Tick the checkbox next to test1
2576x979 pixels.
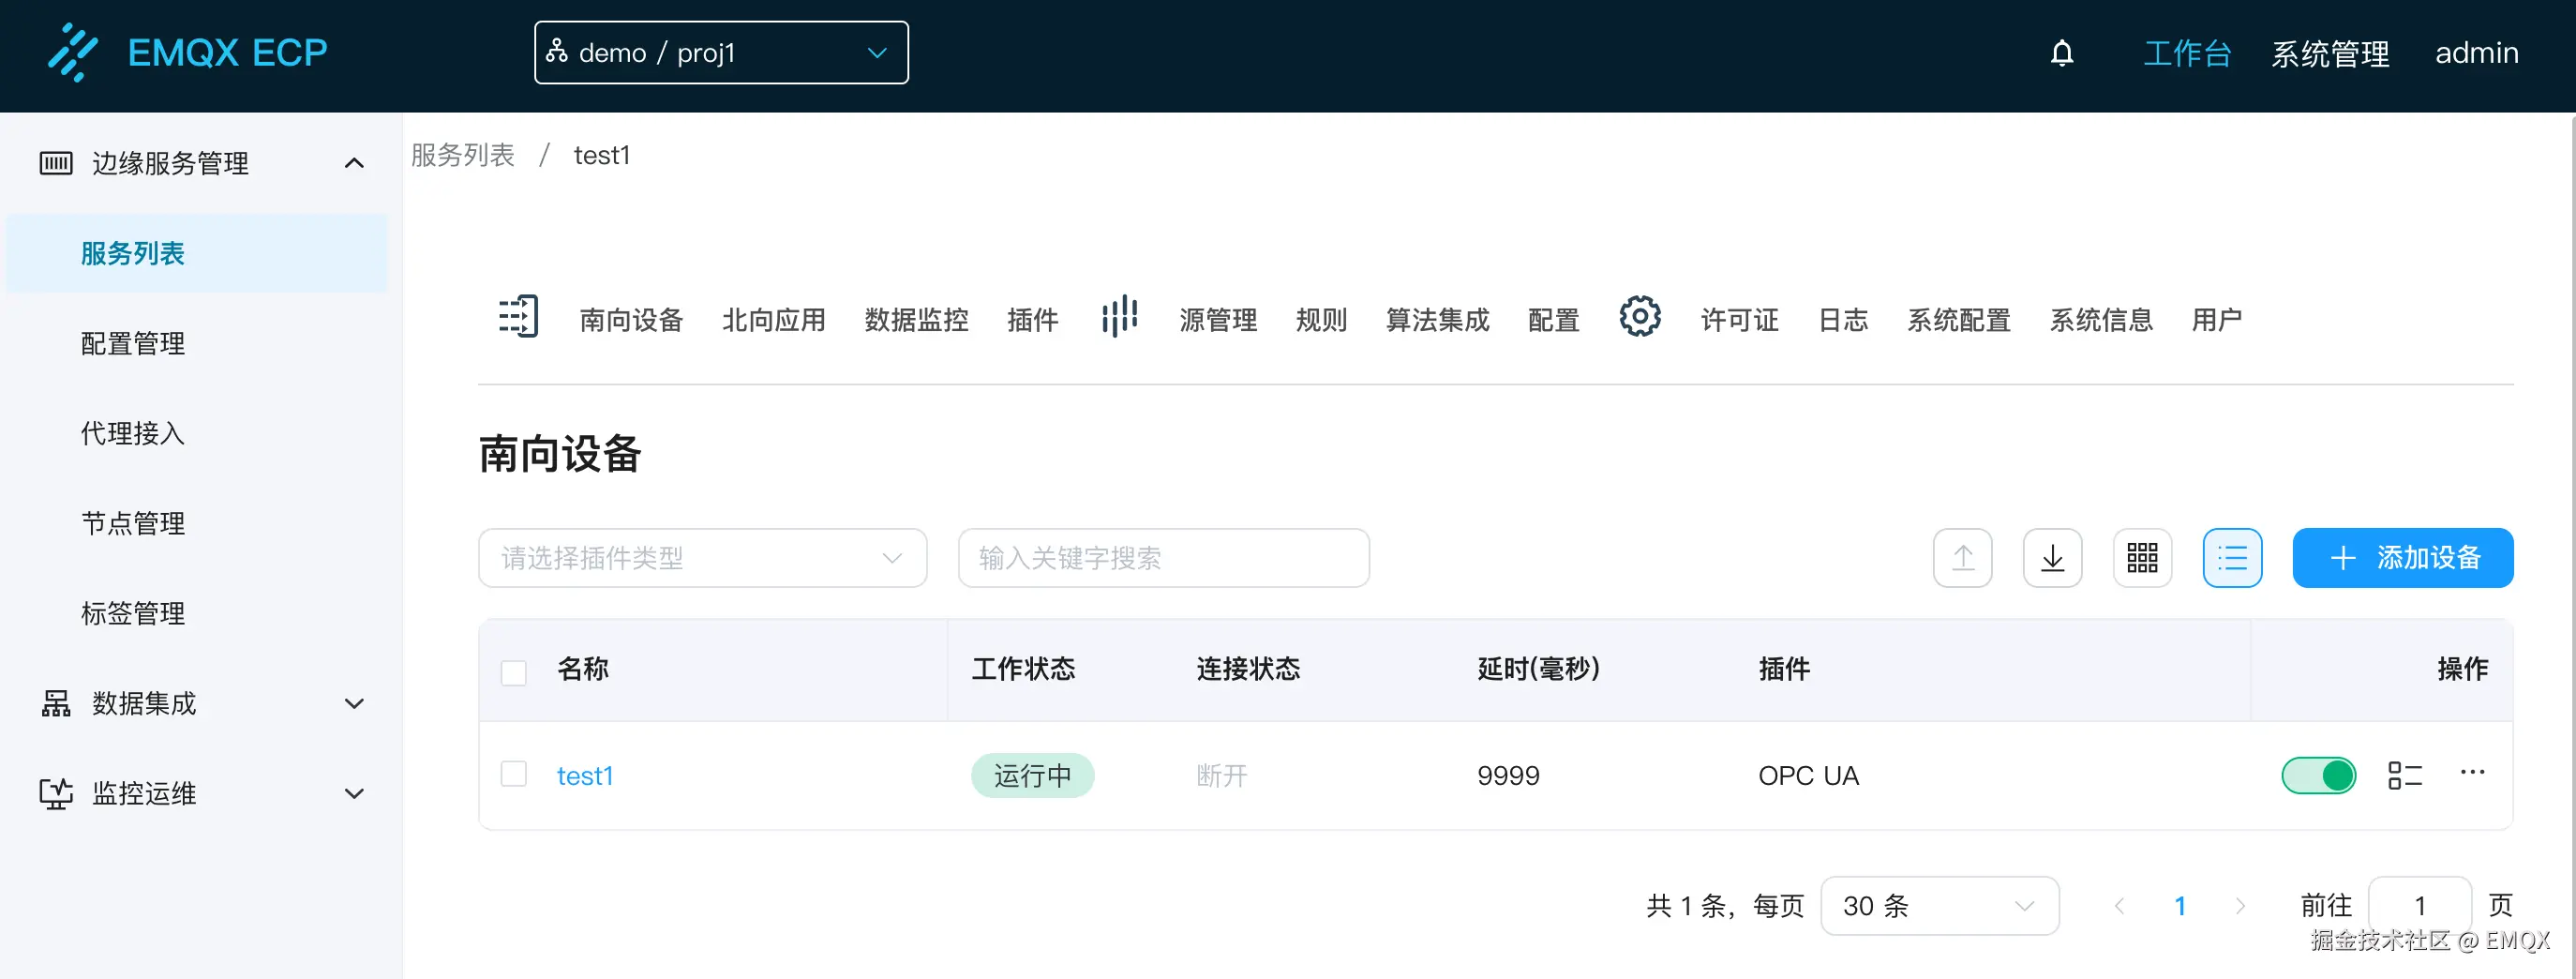click(514, 774)
